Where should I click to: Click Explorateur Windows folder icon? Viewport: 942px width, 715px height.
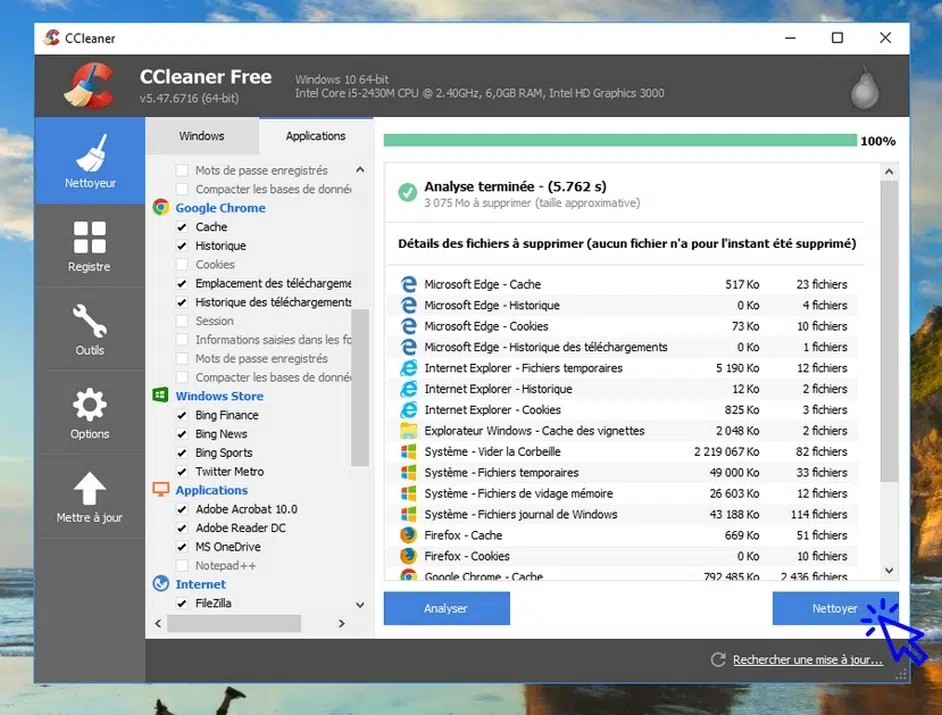(x=409, y=430)
